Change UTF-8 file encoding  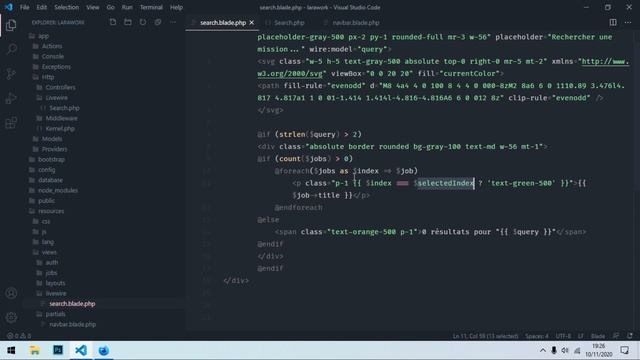click(x=563, y=336)
